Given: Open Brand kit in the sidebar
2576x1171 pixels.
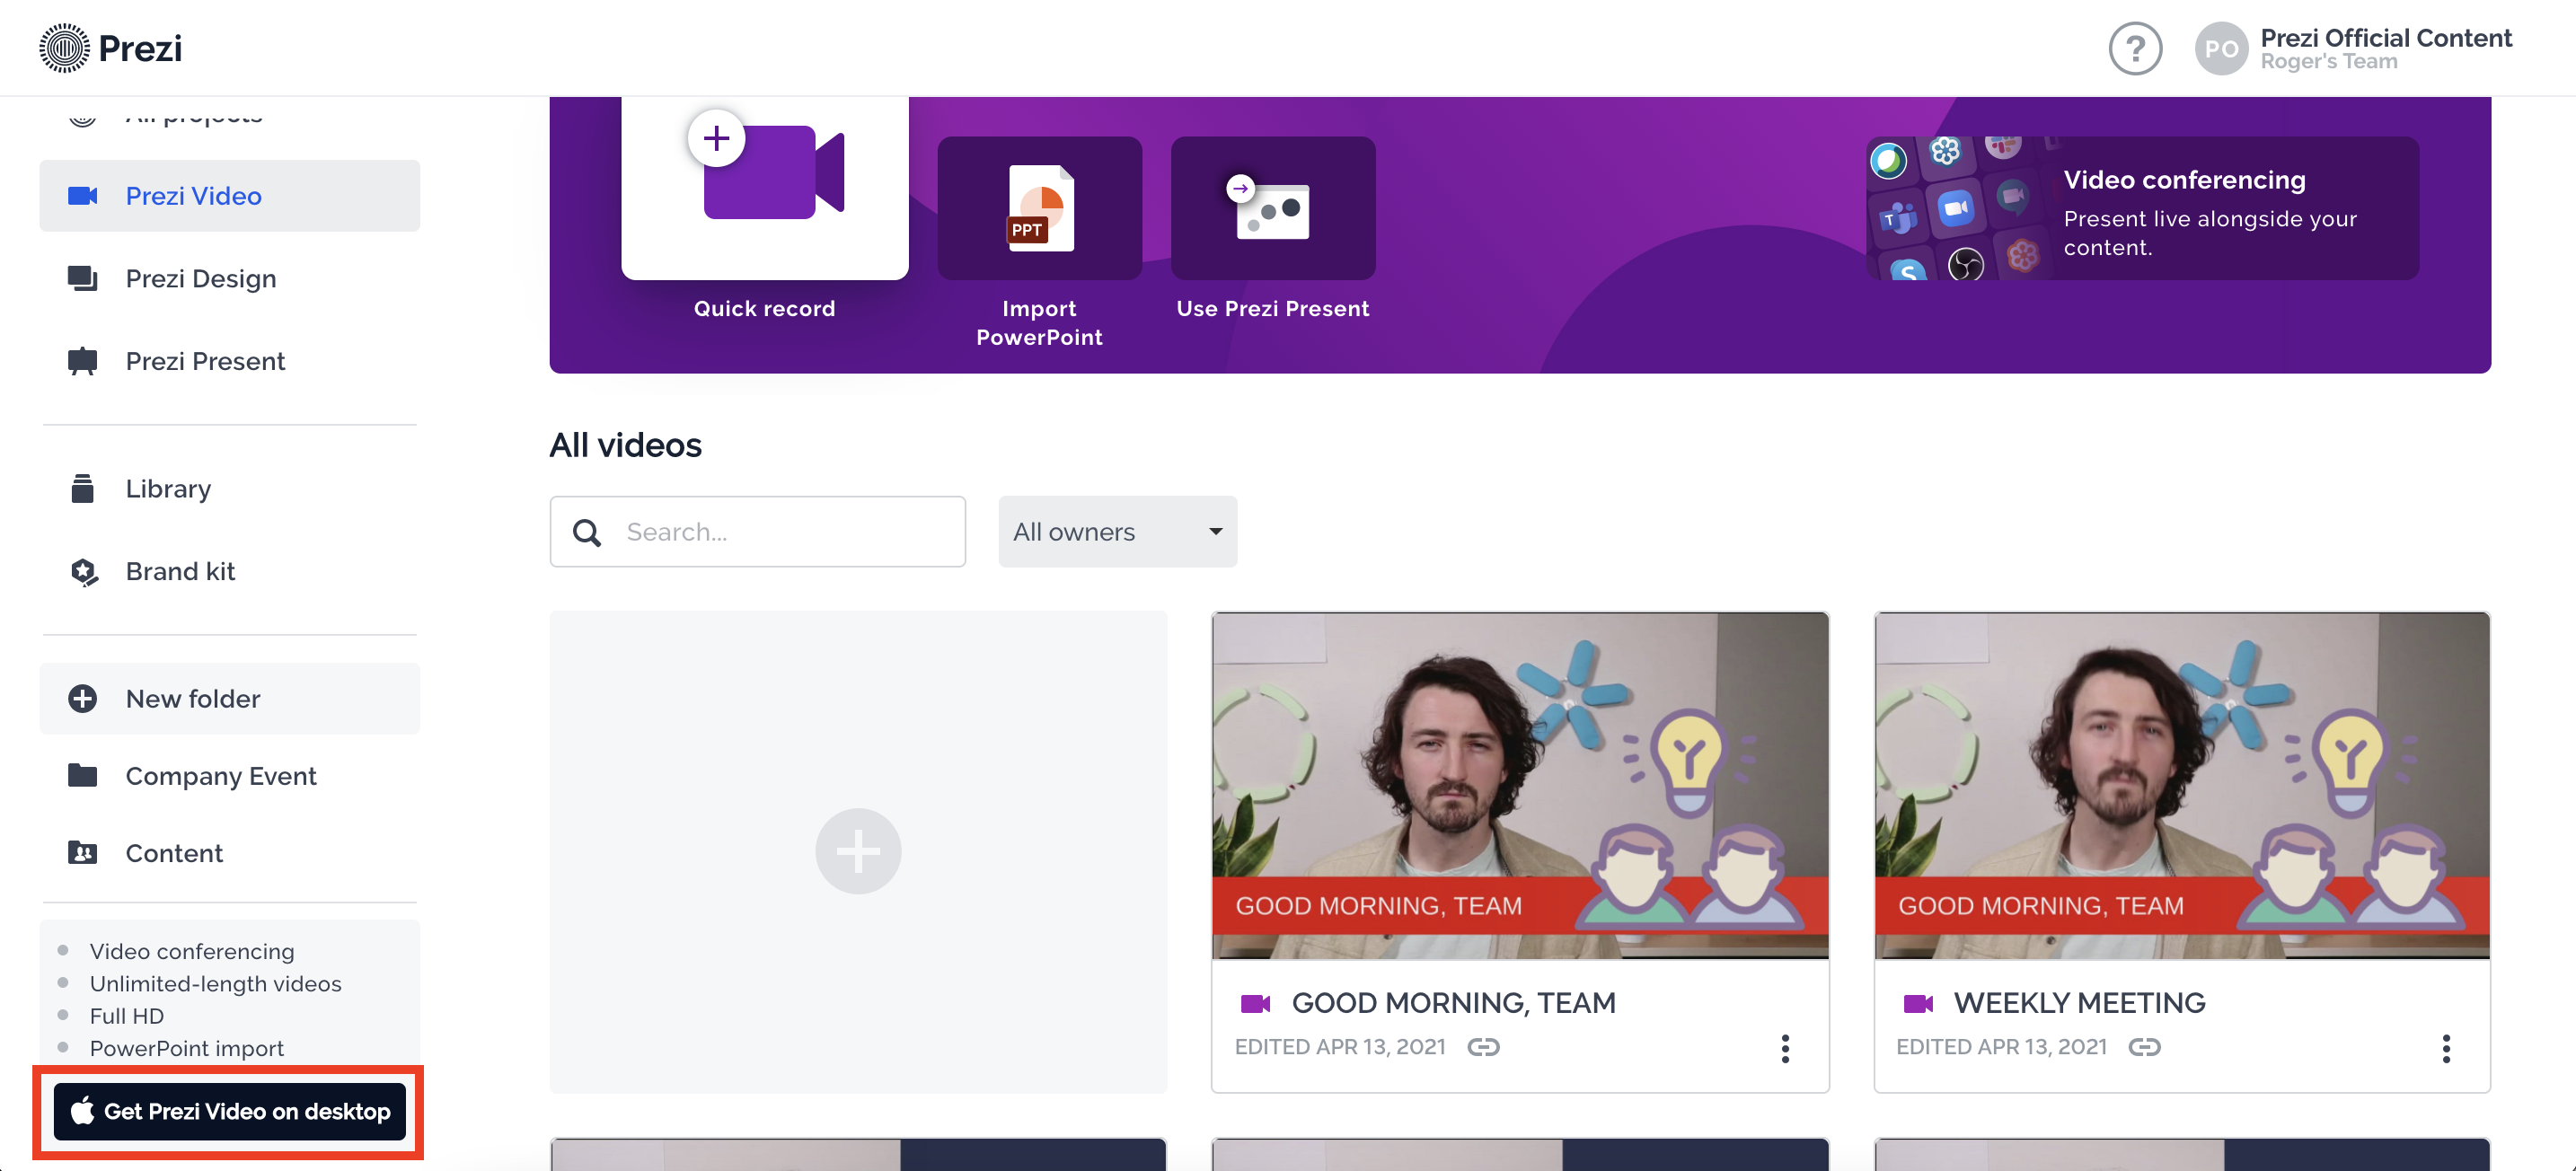Looking at the screenshot, I should coord(180,571).
